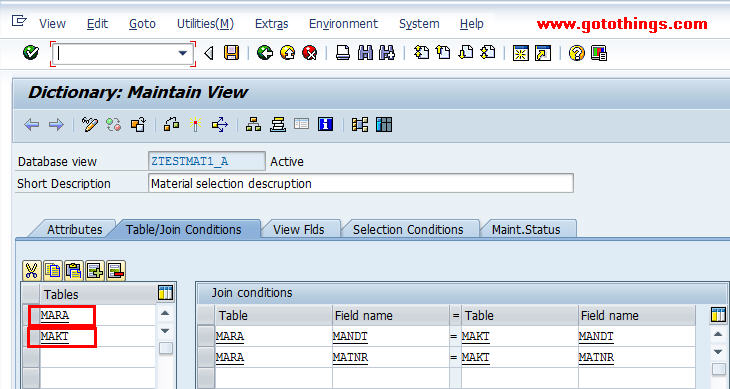Click the Print icon
The image size is (730, 389).
coord(343,53)
